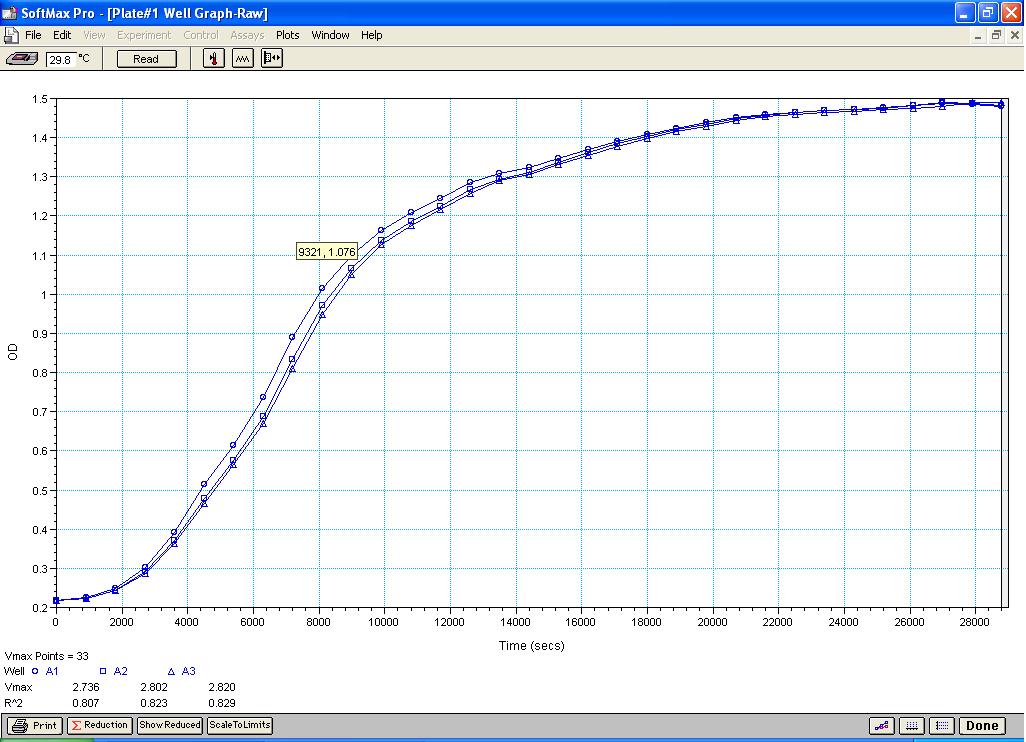This screenshot has width=1026, height=742.
Task: Click the plate reader instrument icon
Action: tap(23, 59)
